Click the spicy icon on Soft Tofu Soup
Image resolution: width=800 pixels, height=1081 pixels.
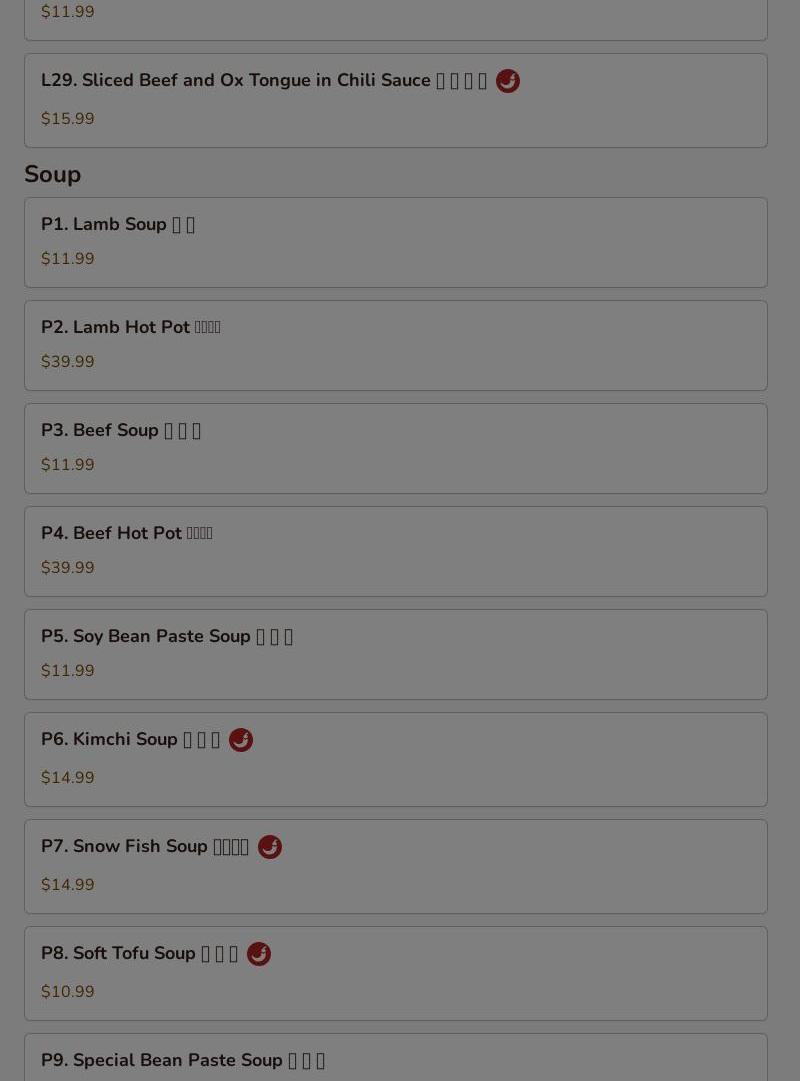[259, 954]
